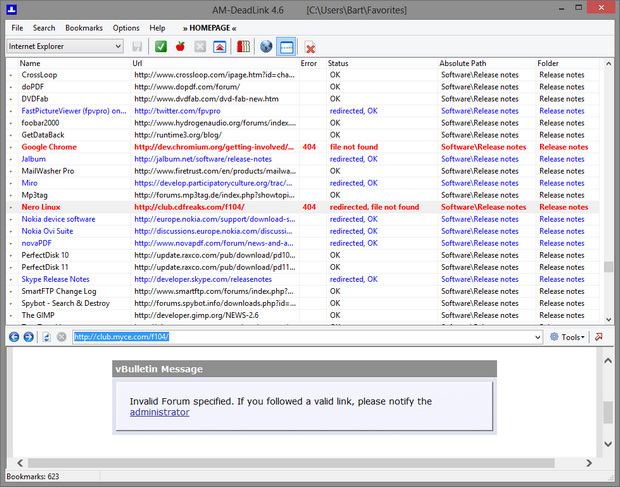Viewport: 620px width, 487px height.
Task: Select the Nokia Ovi Suite bookmark
Action: 47,231
